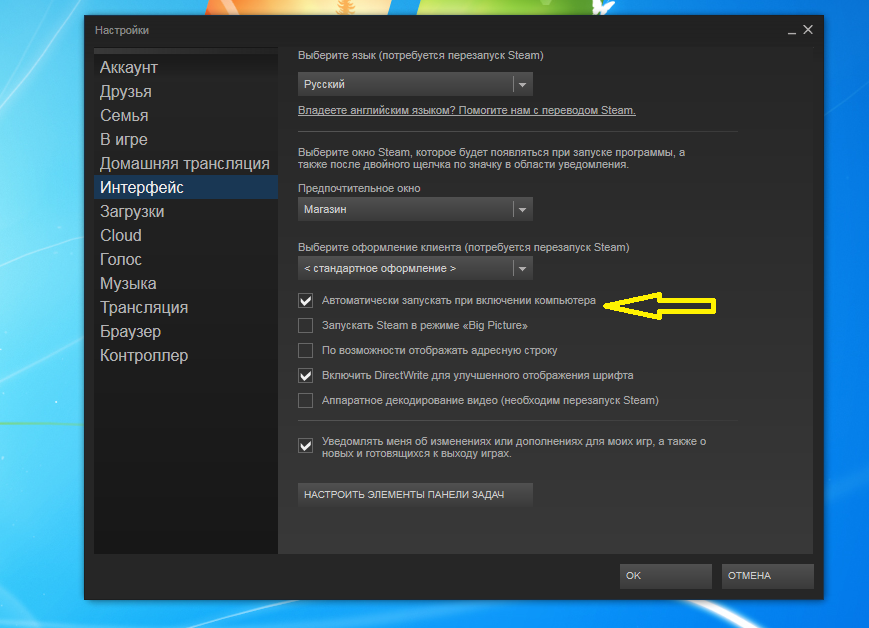
Task: Open the Предпочтительное окно dropdown showing Магазин
Action: click(x=415, y=209)
